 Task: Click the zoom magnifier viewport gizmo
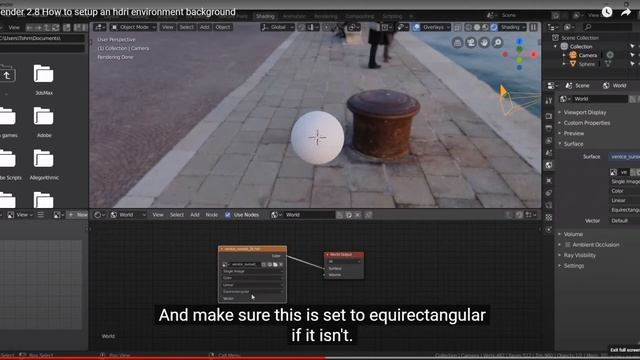(x=498, y=42)
